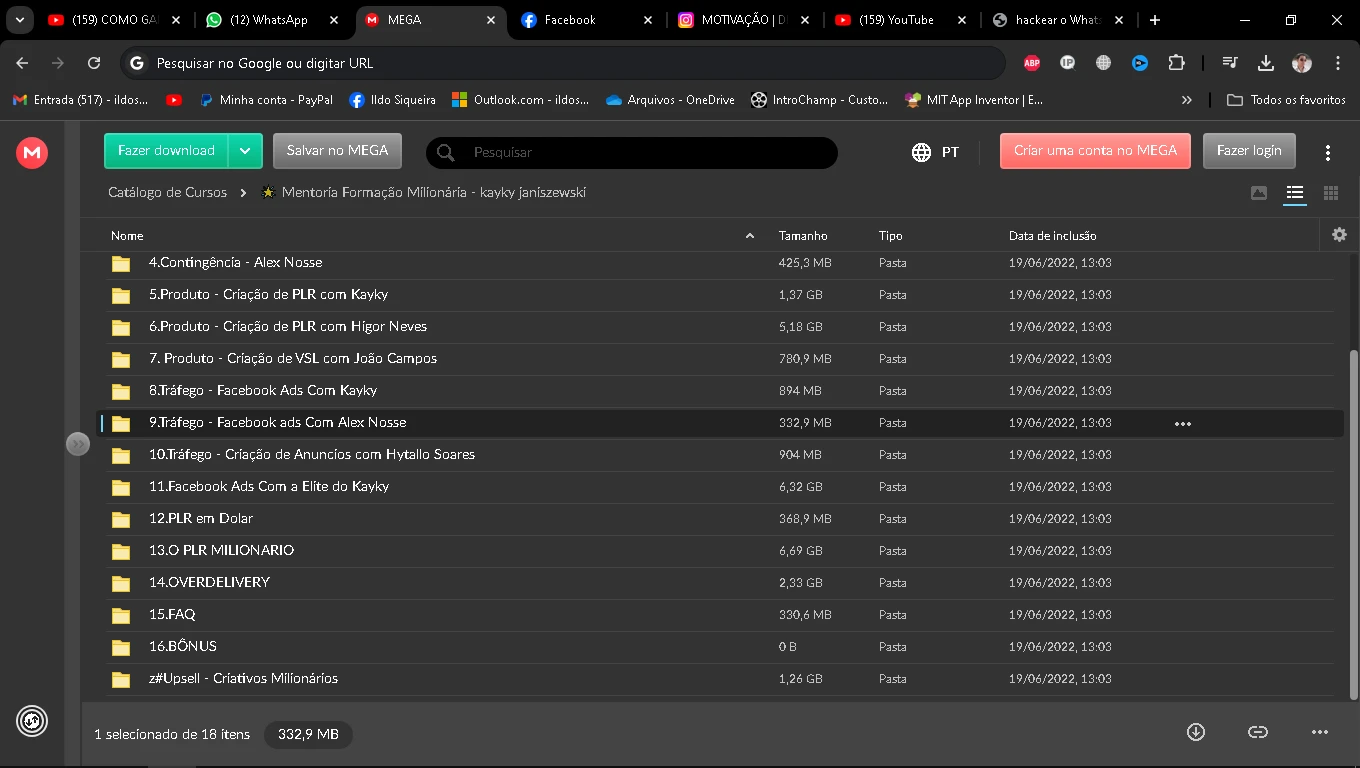Image resolution: width=1360 pixels, height=768 pixels.
Task: Open three-dot menu in bottom bar
Action: (1320, 732)
